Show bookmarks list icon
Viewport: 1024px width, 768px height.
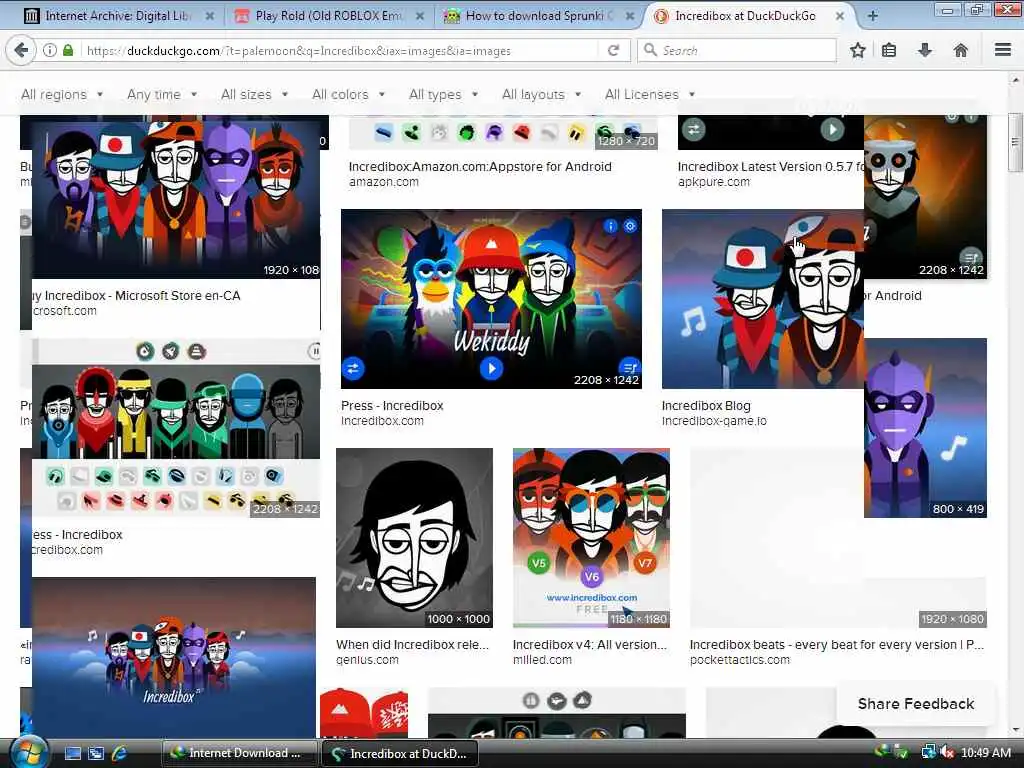(889, 50)
